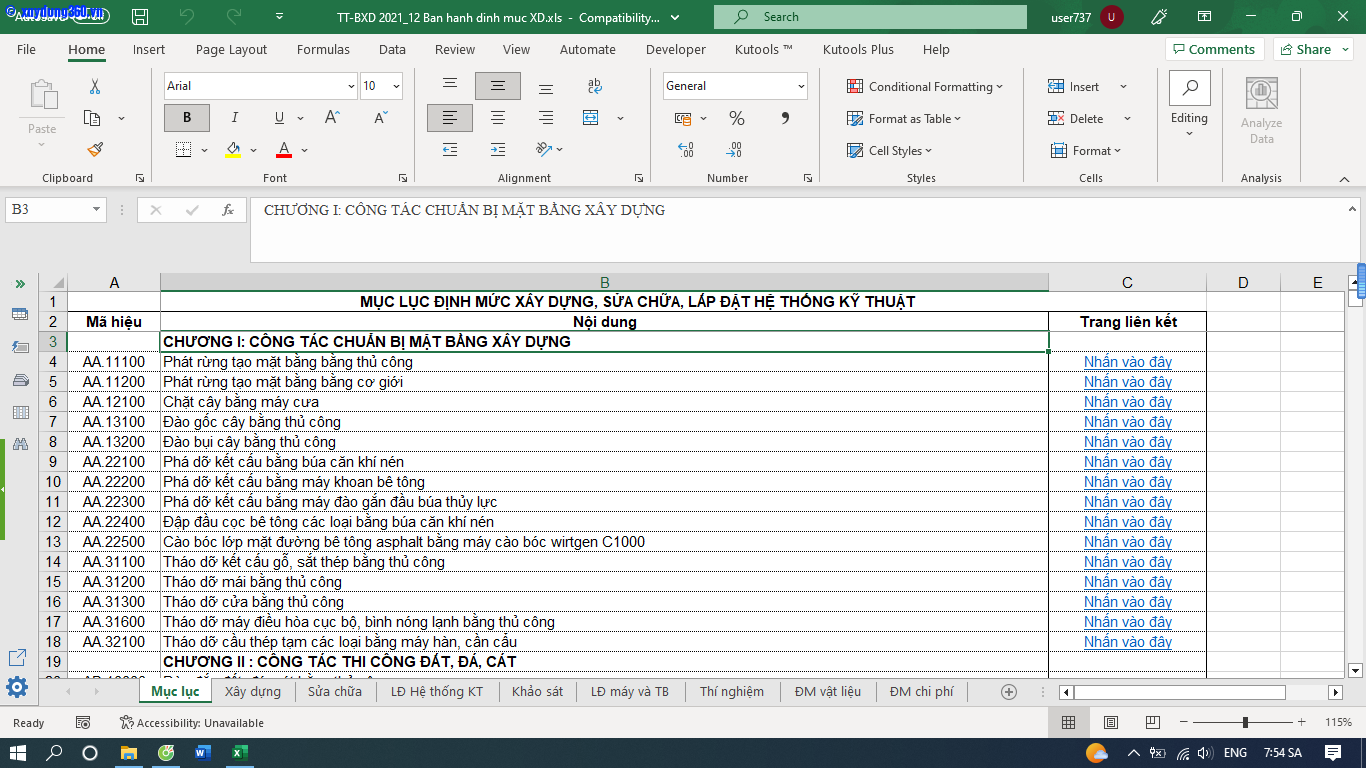Click Top Align icon
Screen dimensions: 1366x768
click(450, 86)
